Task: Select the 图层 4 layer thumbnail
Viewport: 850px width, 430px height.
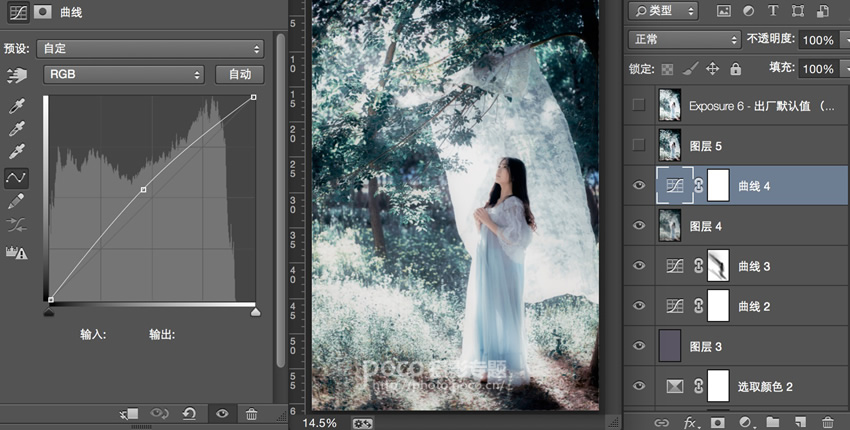Action: tap(668, 225)
